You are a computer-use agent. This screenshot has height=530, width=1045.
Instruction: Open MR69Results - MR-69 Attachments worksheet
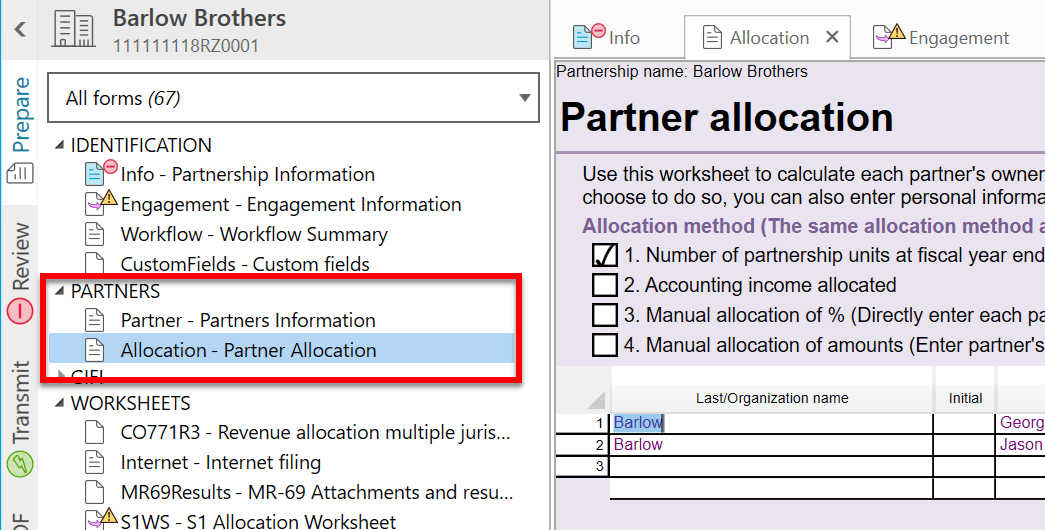click(317, 493)
